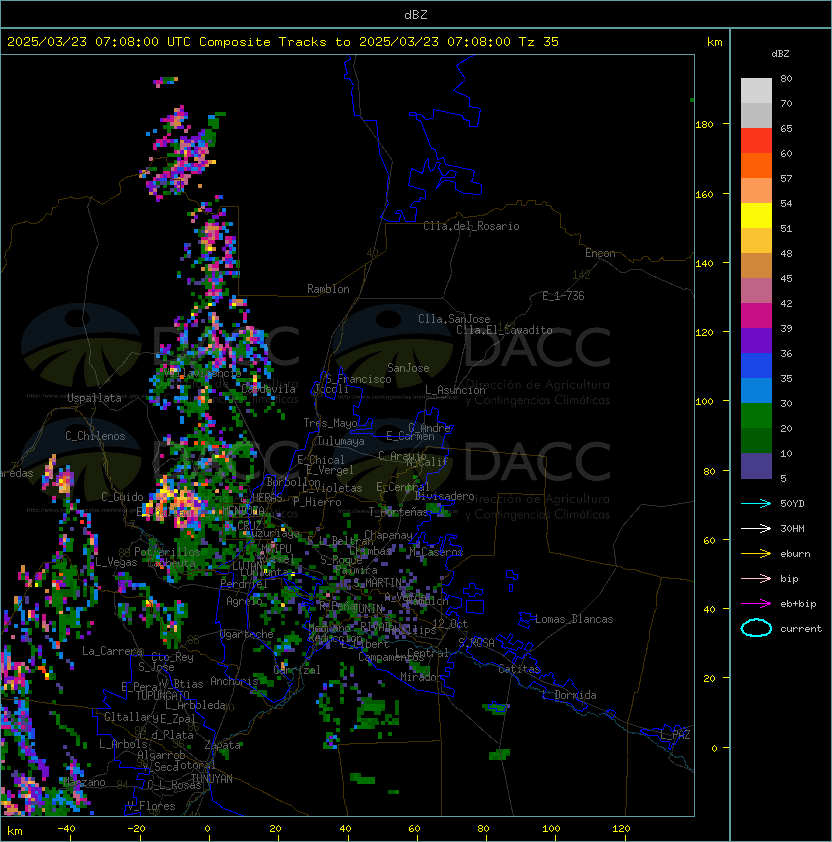Click the 'Carrizal' map label

pos(297,670)
